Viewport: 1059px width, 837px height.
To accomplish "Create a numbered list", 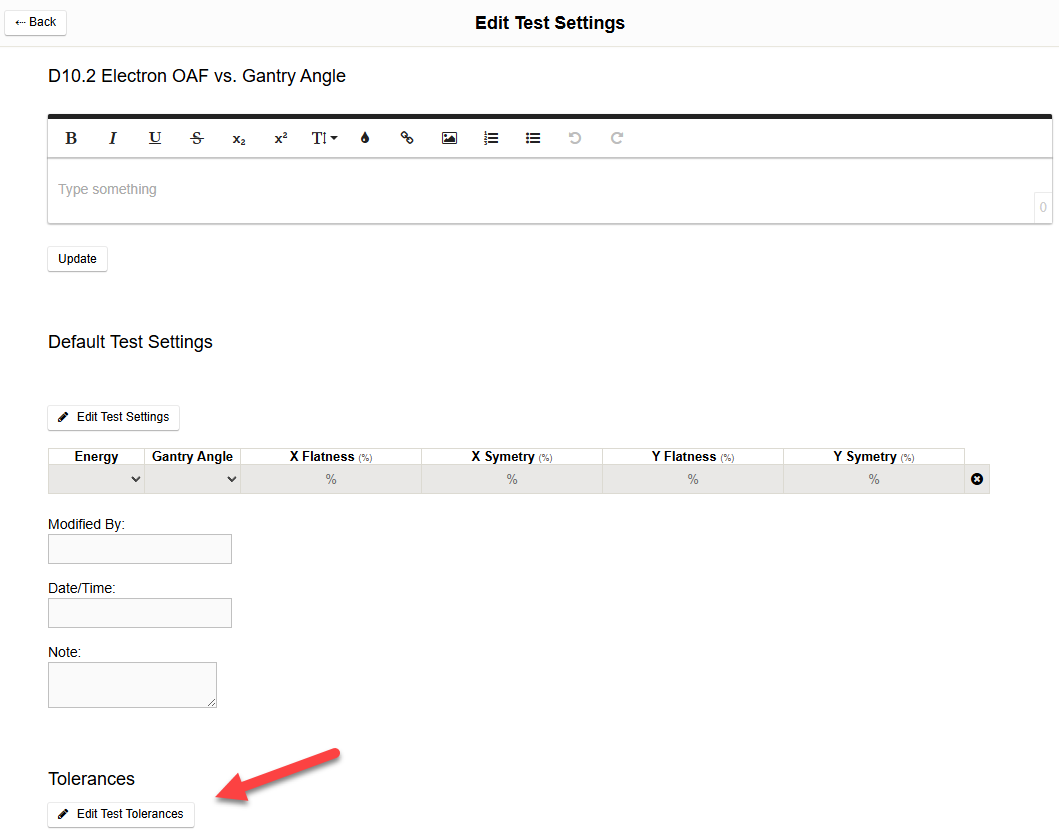I will click(x=491, y=138).
